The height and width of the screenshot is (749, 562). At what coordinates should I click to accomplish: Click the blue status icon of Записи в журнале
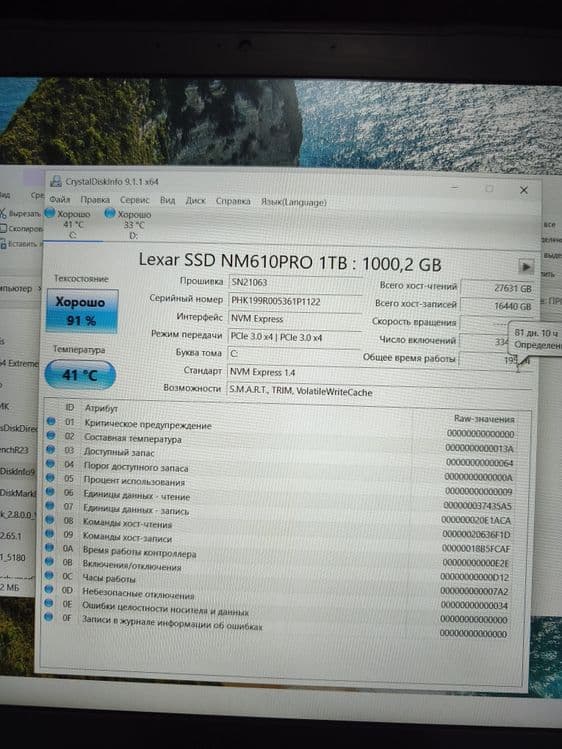[48, 617]
